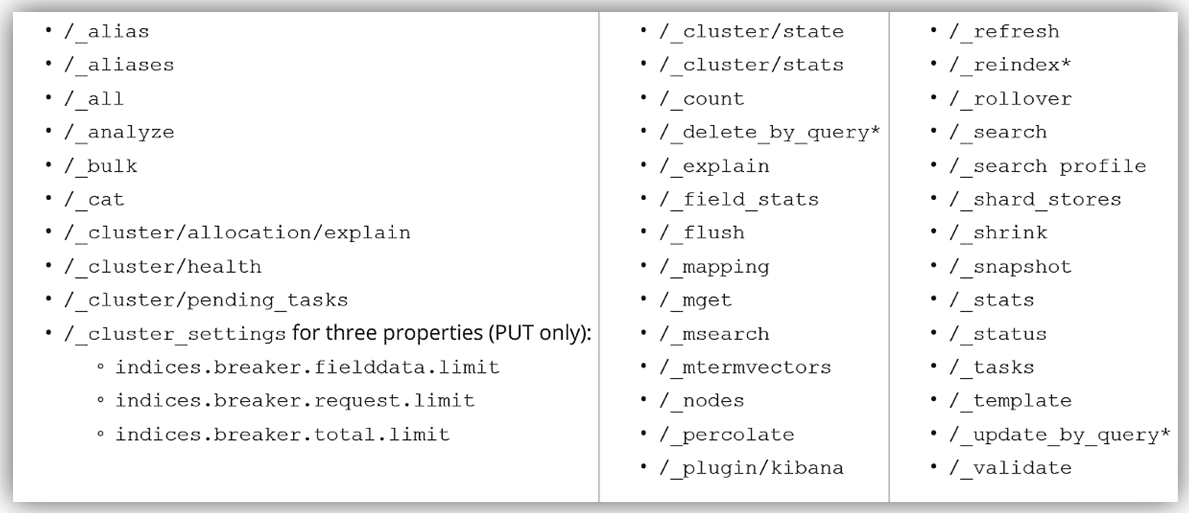The width and height of the screenshot is (1189, 513).
Task: Select the /_delete_by_query* item
Action: [x=769, y=132]
